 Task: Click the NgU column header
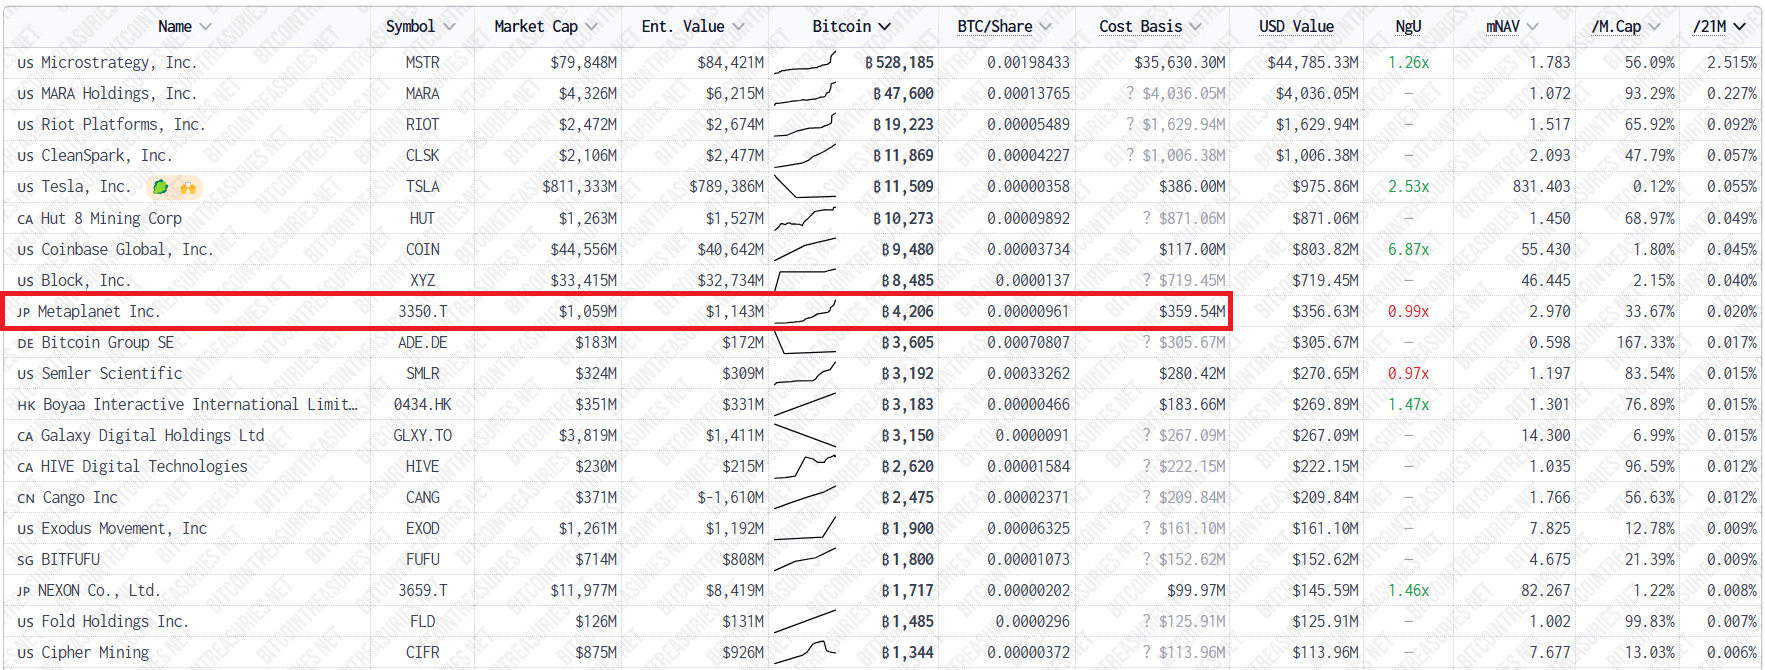[1408, 27]
